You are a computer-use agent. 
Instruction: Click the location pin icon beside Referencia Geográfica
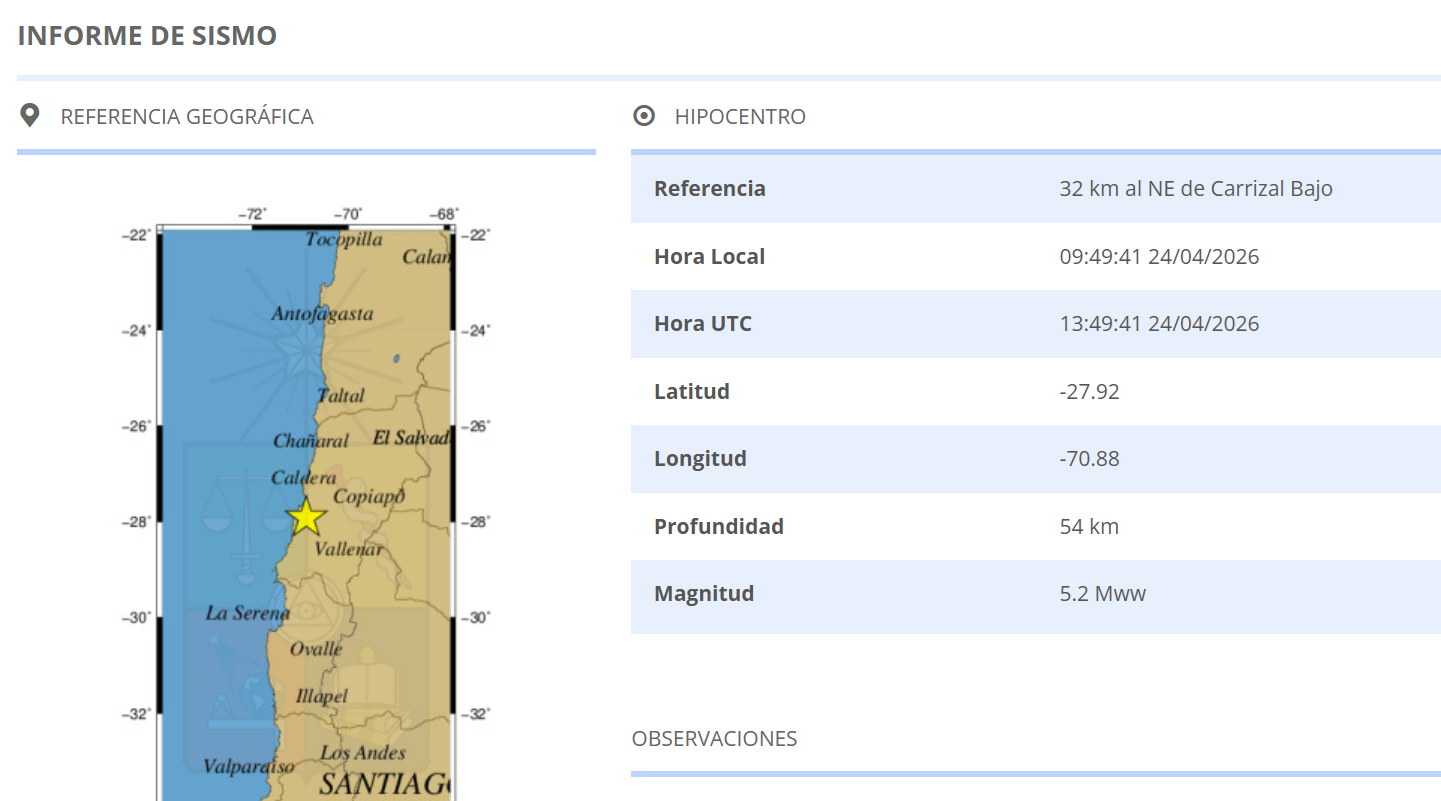pos(30,116)
